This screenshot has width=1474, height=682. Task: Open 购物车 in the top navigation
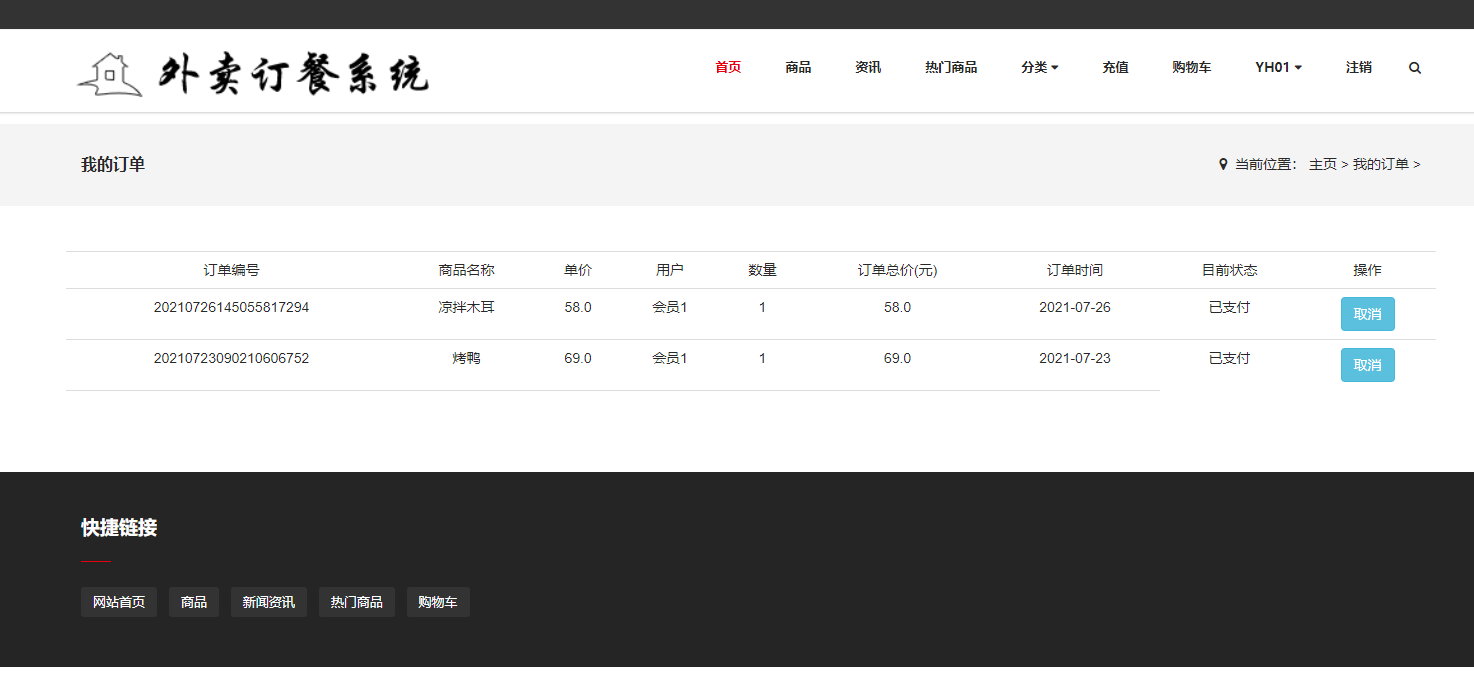1191,68
